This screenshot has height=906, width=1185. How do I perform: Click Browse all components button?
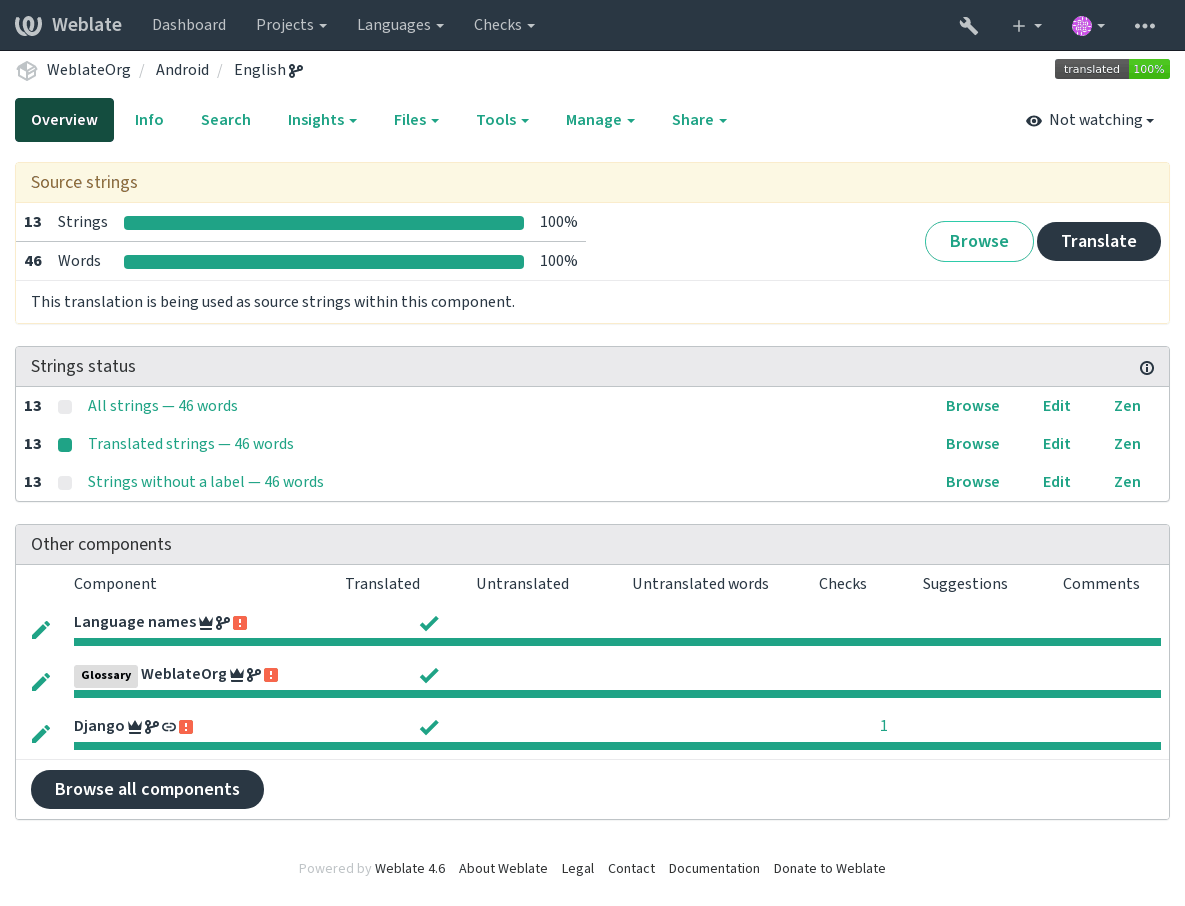tap(147, 790)
